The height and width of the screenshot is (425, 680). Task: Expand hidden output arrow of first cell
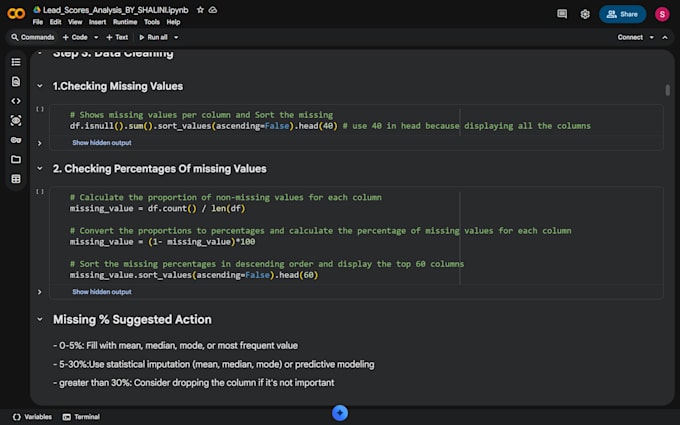[39, 143]
